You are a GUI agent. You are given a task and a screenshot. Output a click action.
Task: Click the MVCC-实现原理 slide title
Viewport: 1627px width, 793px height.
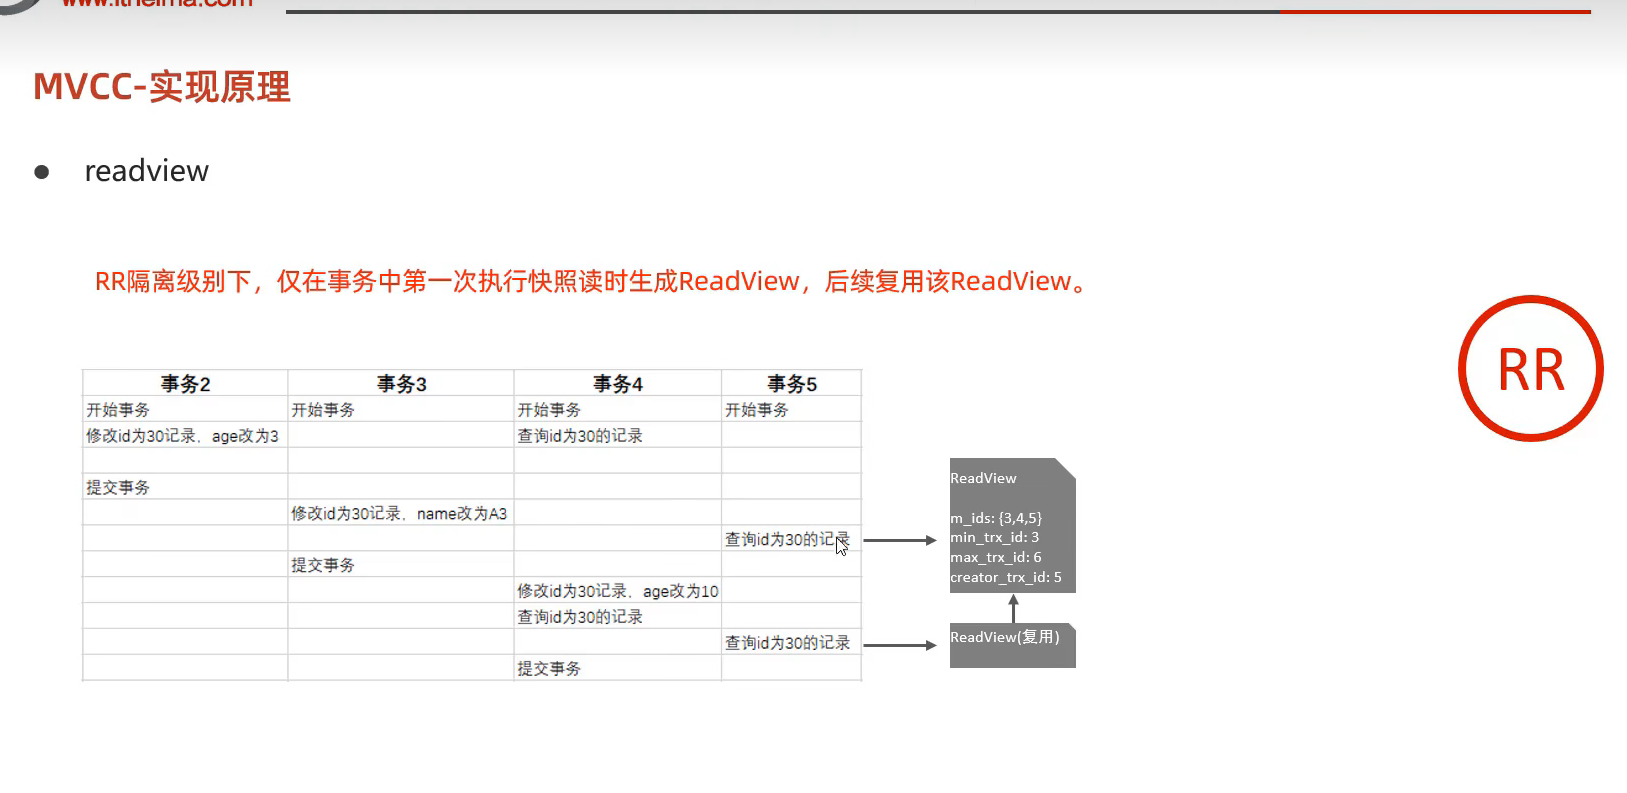(x=162, y=87)
